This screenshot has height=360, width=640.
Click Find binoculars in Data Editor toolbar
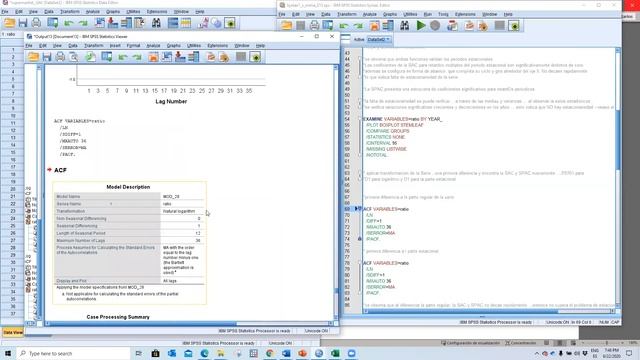156,23
